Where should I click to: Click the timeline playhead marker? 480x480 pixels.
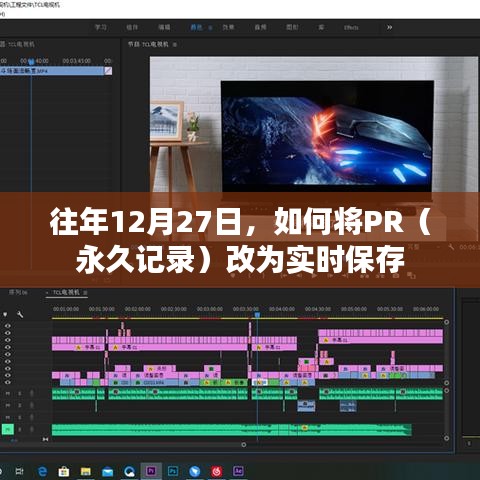tap(257, 314)
